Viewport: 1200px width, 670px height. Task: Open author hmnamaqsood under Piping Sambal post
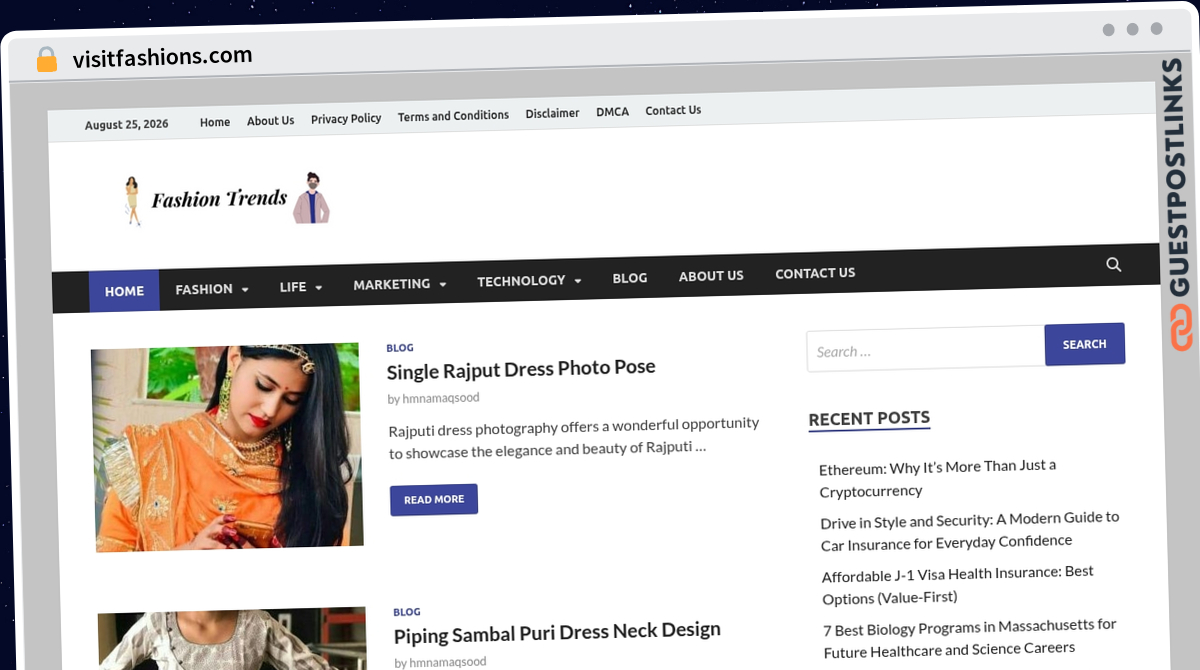click(x=448, y=661)
